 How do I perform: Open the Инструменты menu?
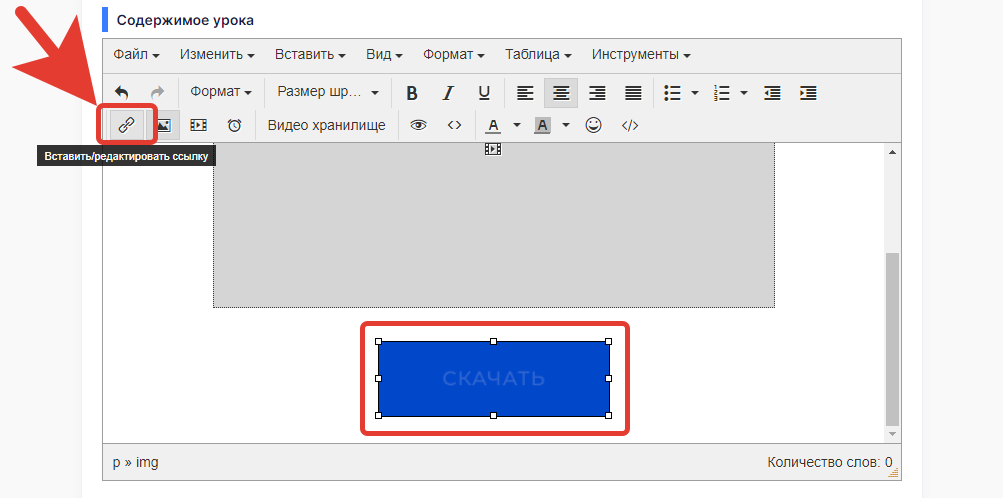click(641, 54)
